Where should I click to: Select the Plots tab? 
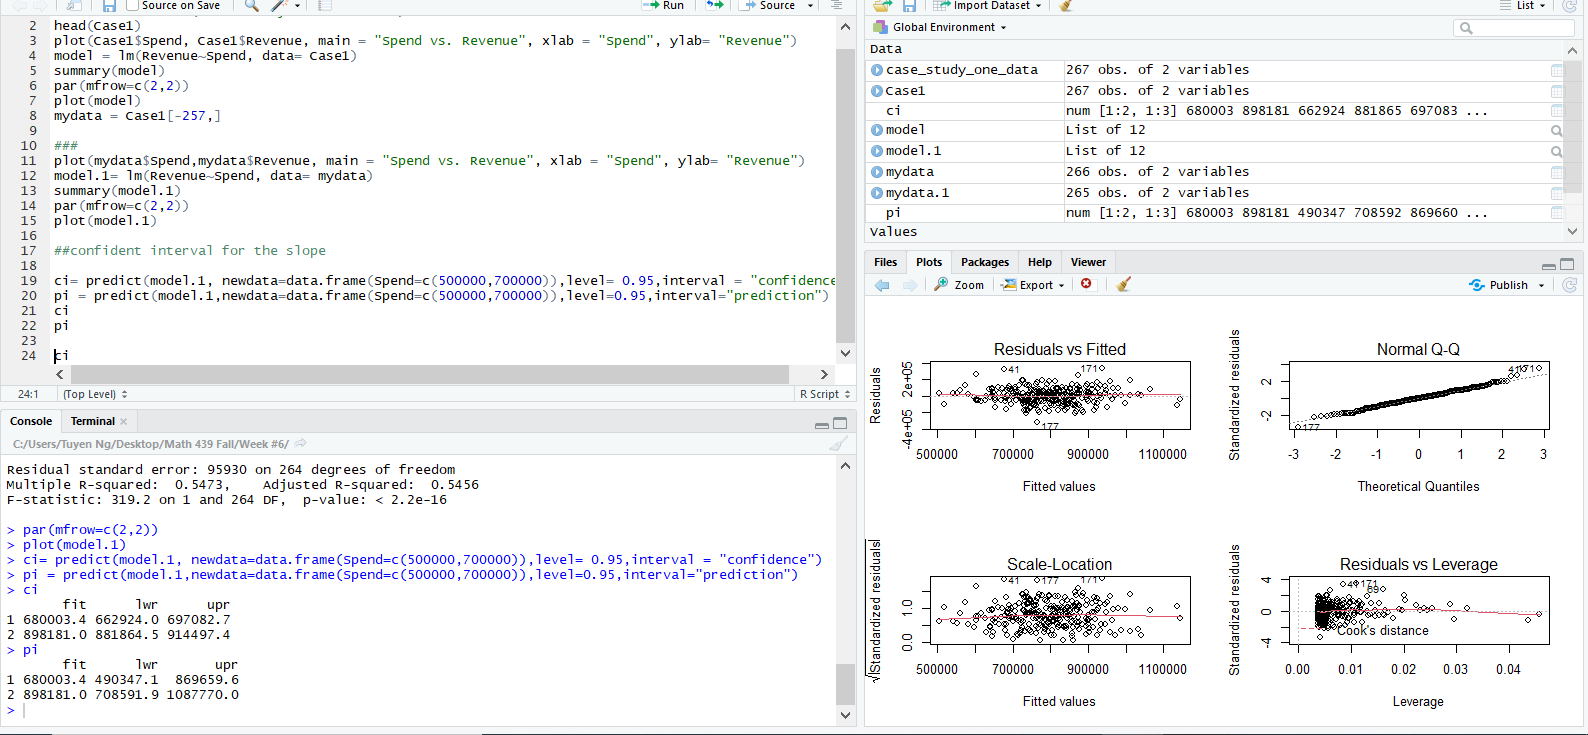point(929,262)
